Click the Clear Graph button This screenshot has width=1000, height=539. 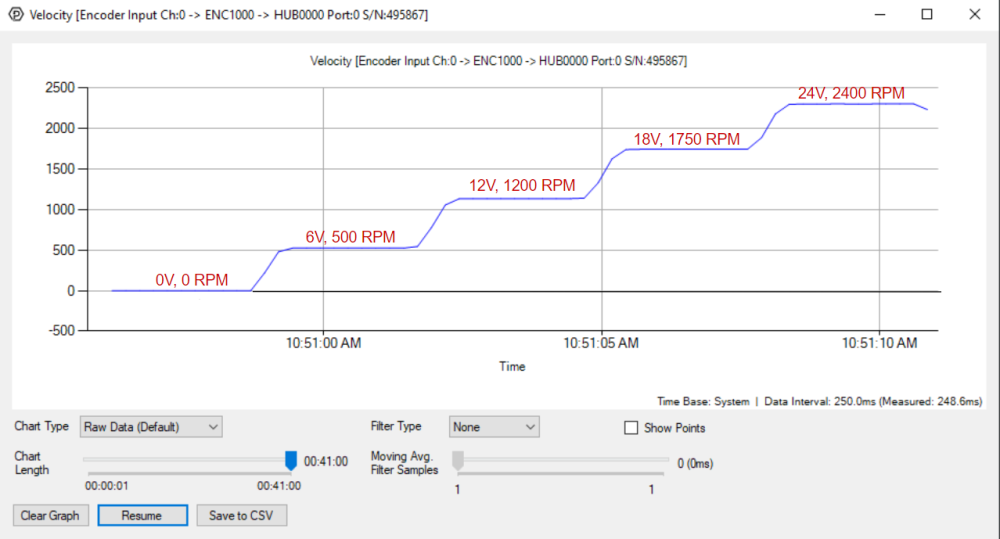[x=52, y=516]
